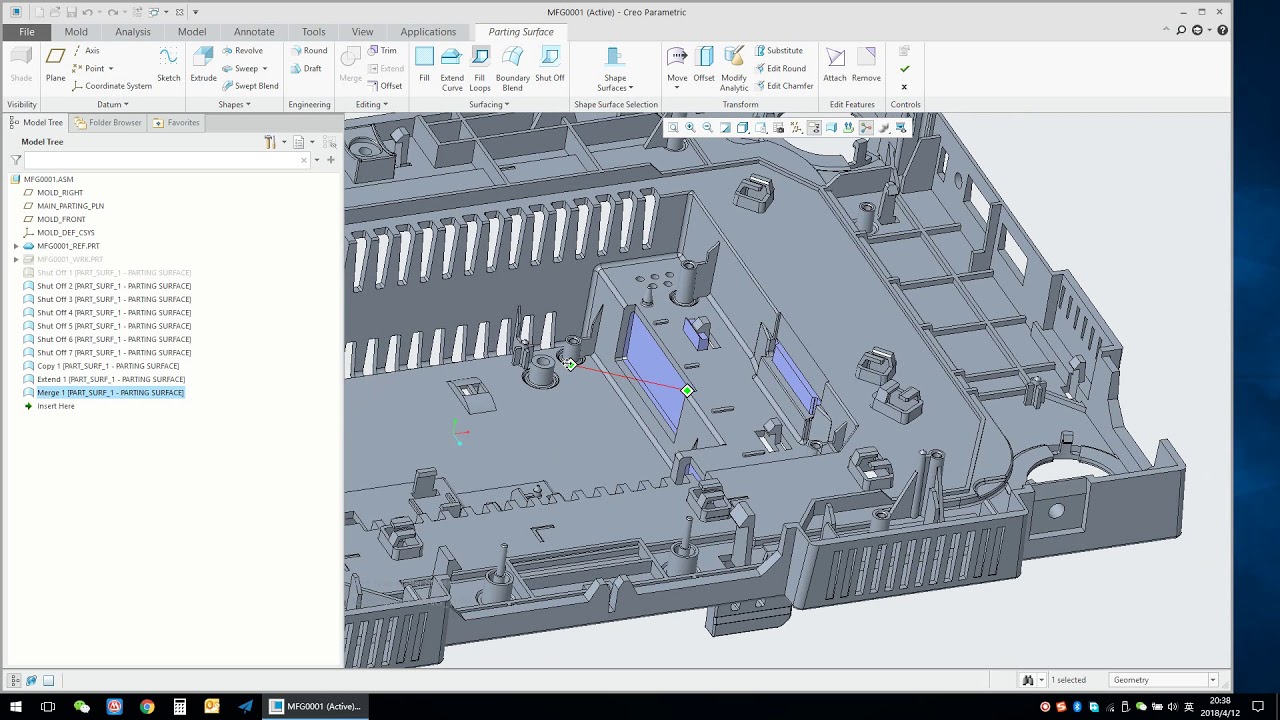Click the Creo taskbar button MFG0001
1280x720 pixels.
[316, 706]
